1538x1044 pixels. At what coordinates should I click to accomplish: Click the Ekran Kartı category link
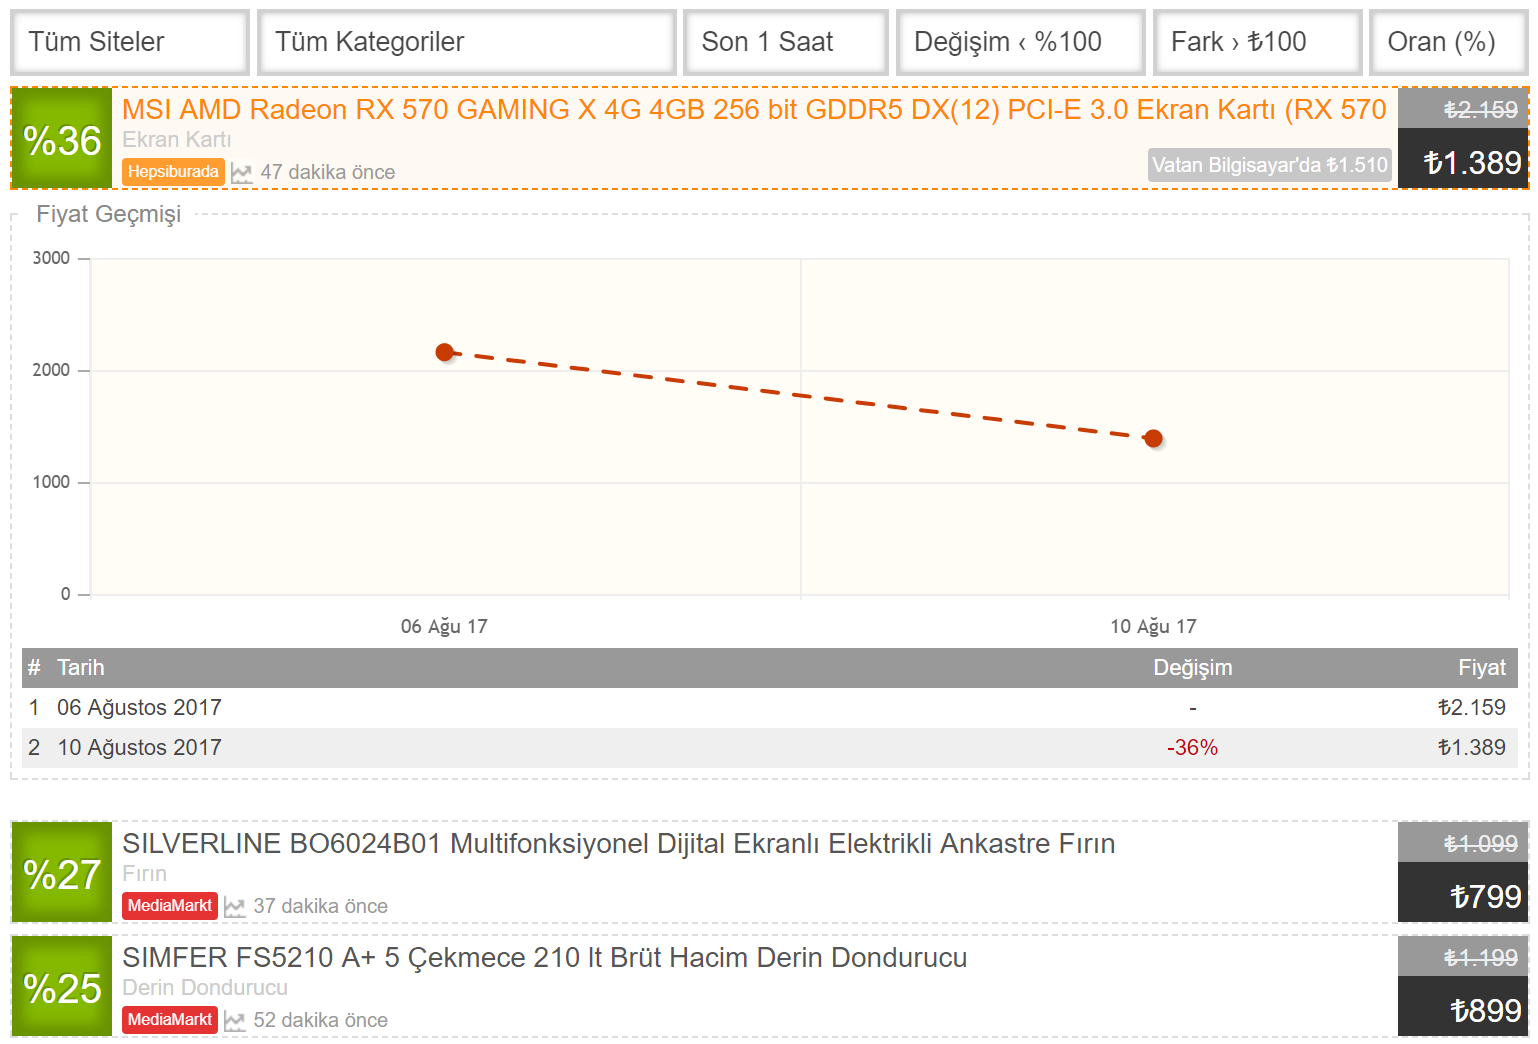click(x=176, y=140)
